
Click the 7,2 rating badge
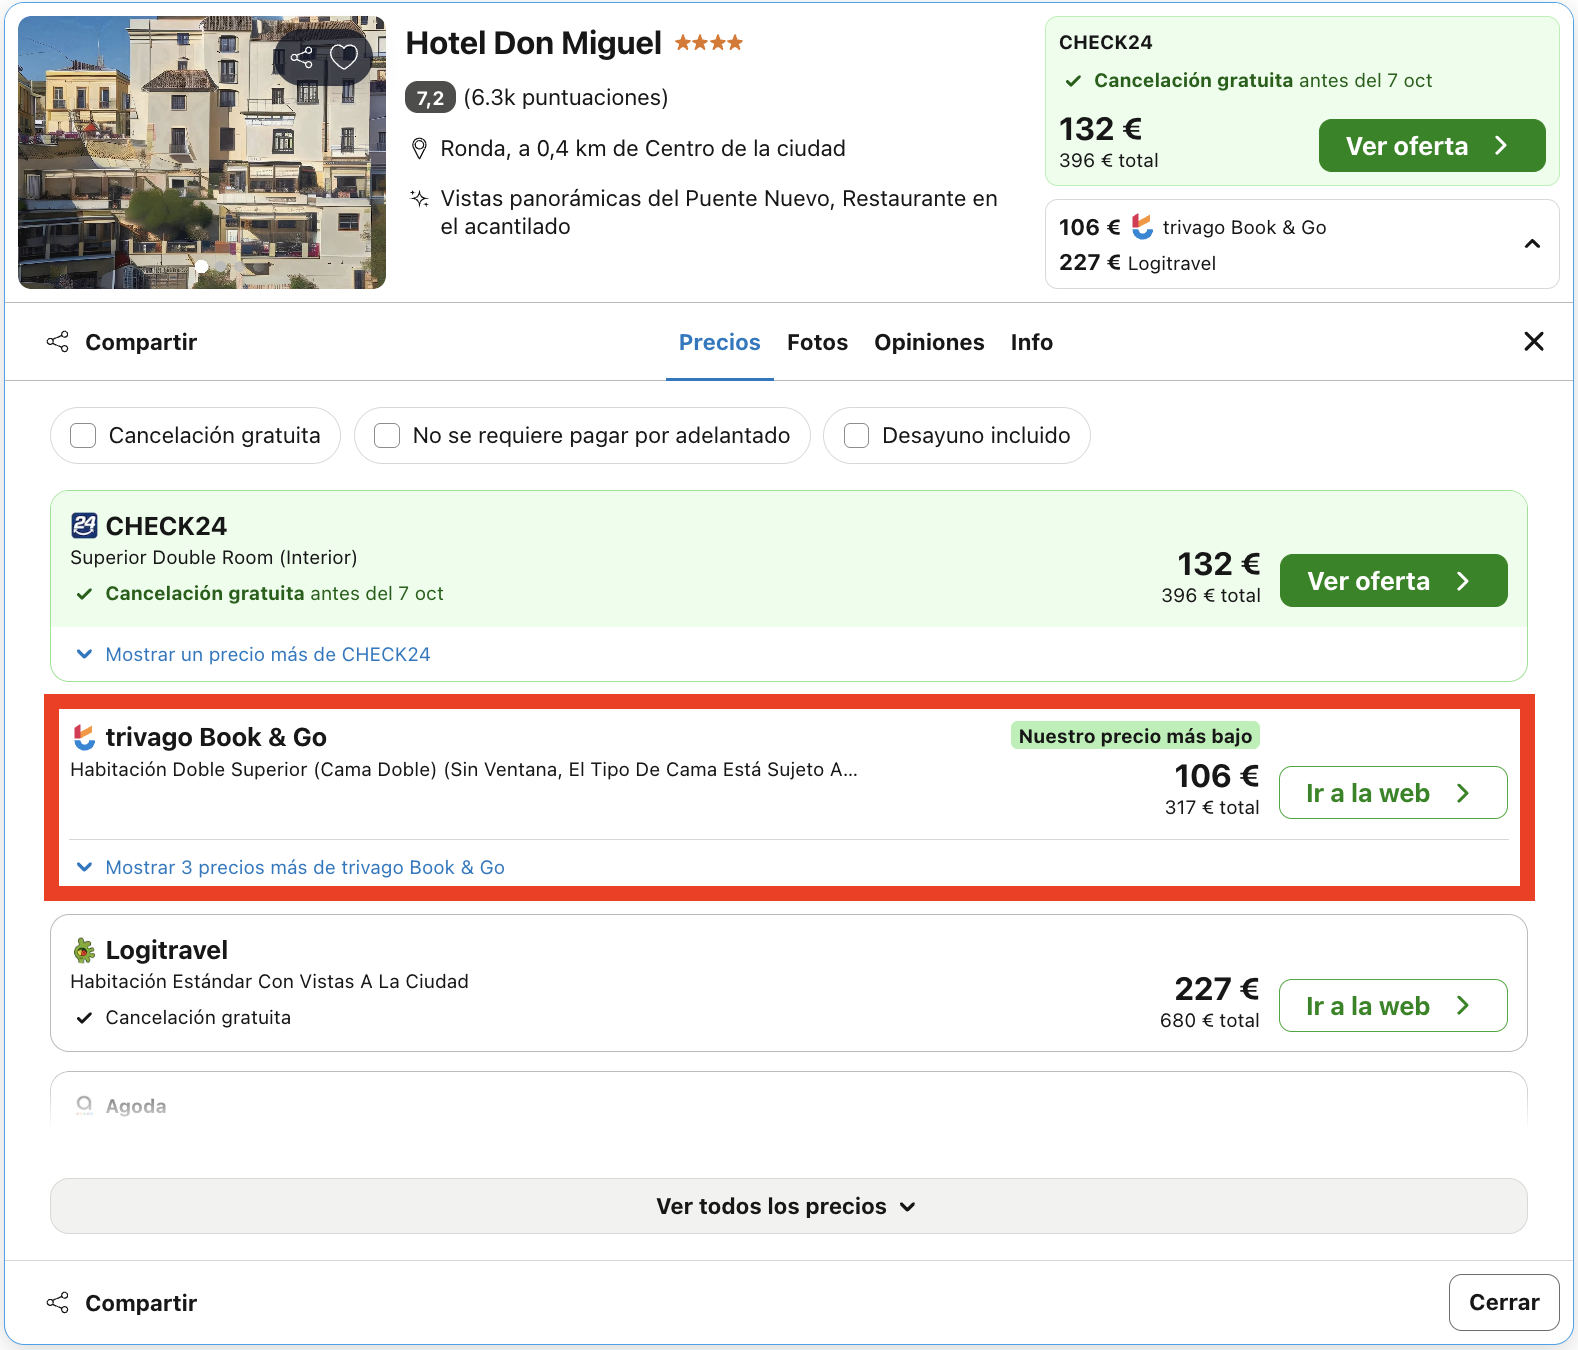tap(430, 98)
